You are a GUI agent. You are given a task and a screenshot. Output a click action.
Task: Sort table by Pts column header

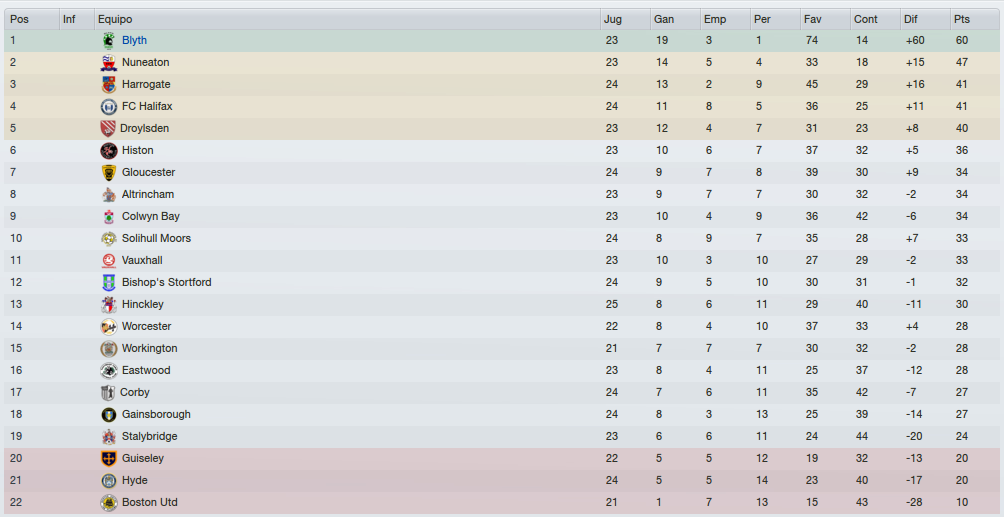pos(974,19)
